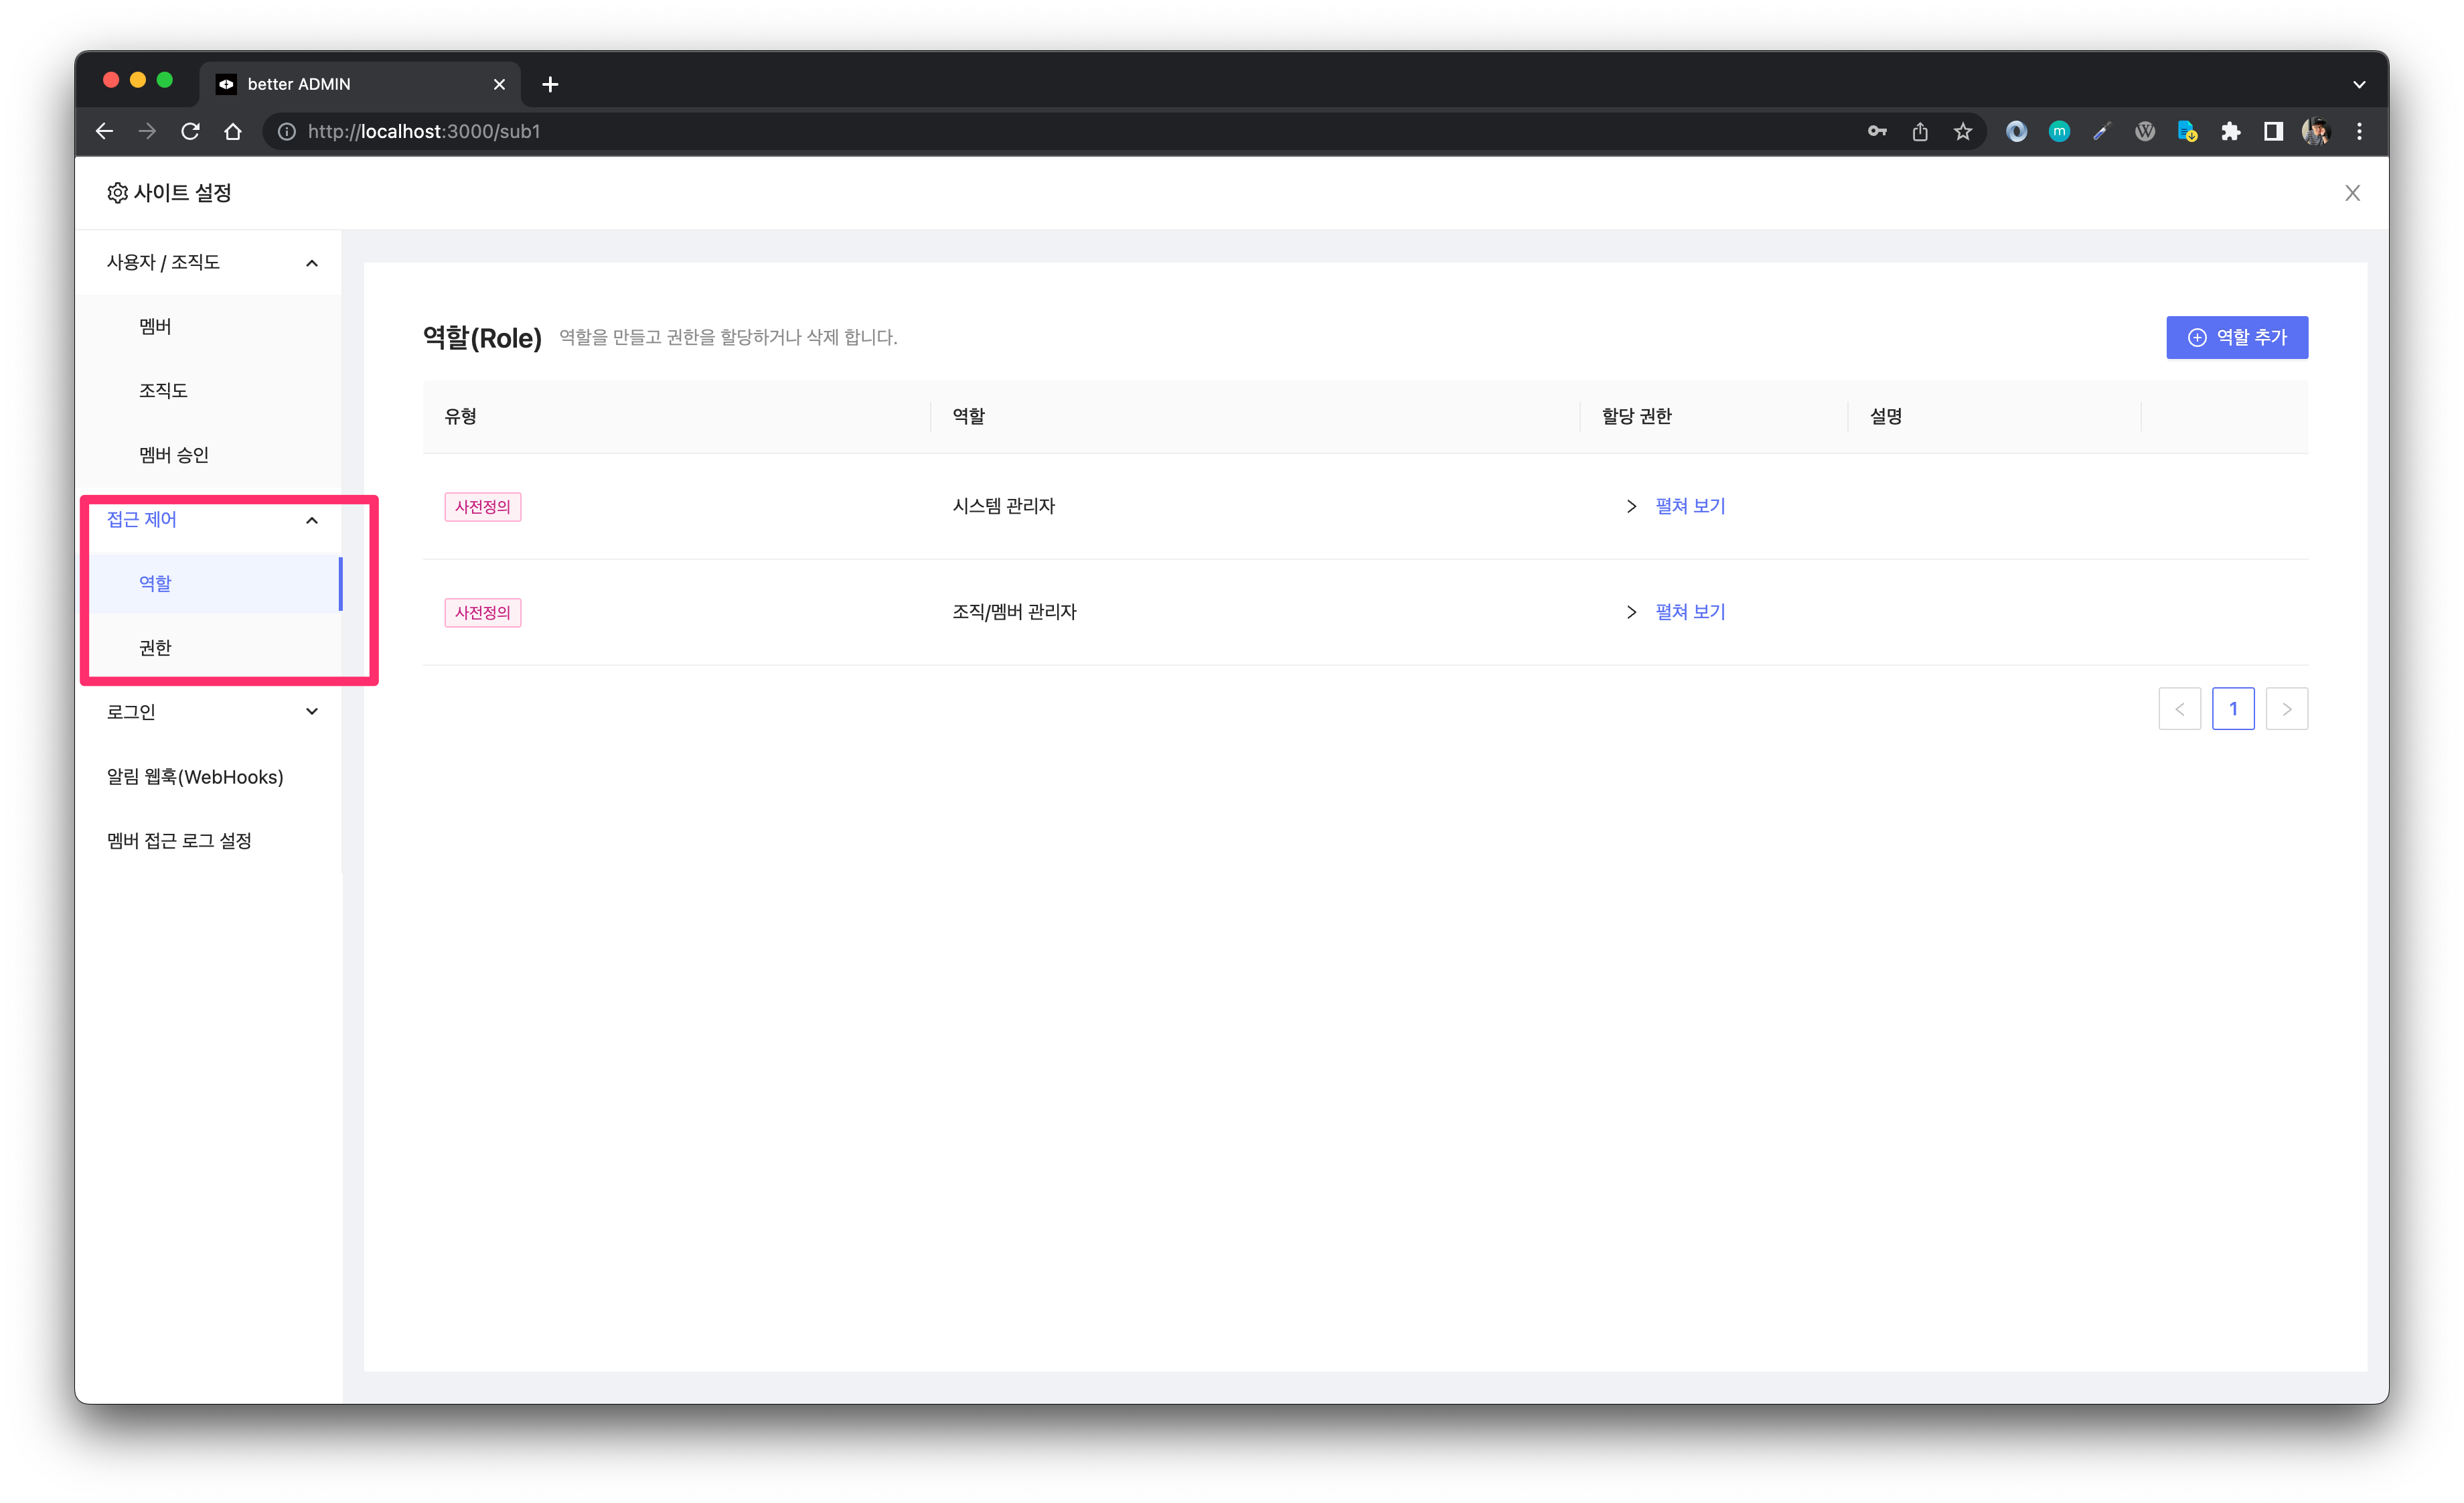
Task: Open Chrome's three-dot menu
Action: pyautogui.click(x=2359, y=131)
